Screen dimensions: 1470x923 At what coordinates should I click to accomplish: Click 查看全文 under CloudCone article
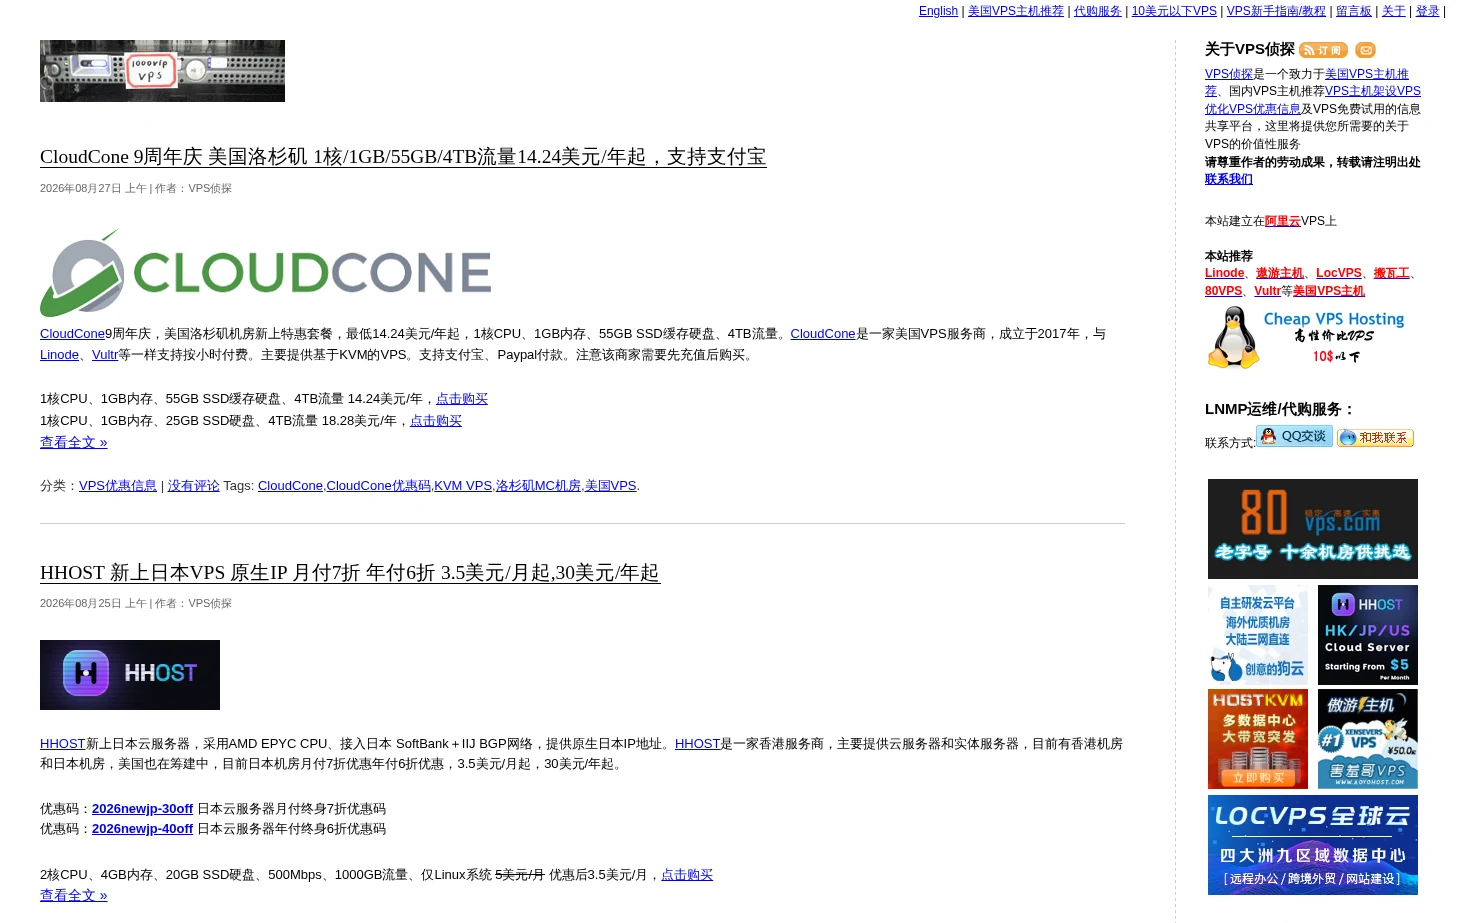(x=73, y=442)
